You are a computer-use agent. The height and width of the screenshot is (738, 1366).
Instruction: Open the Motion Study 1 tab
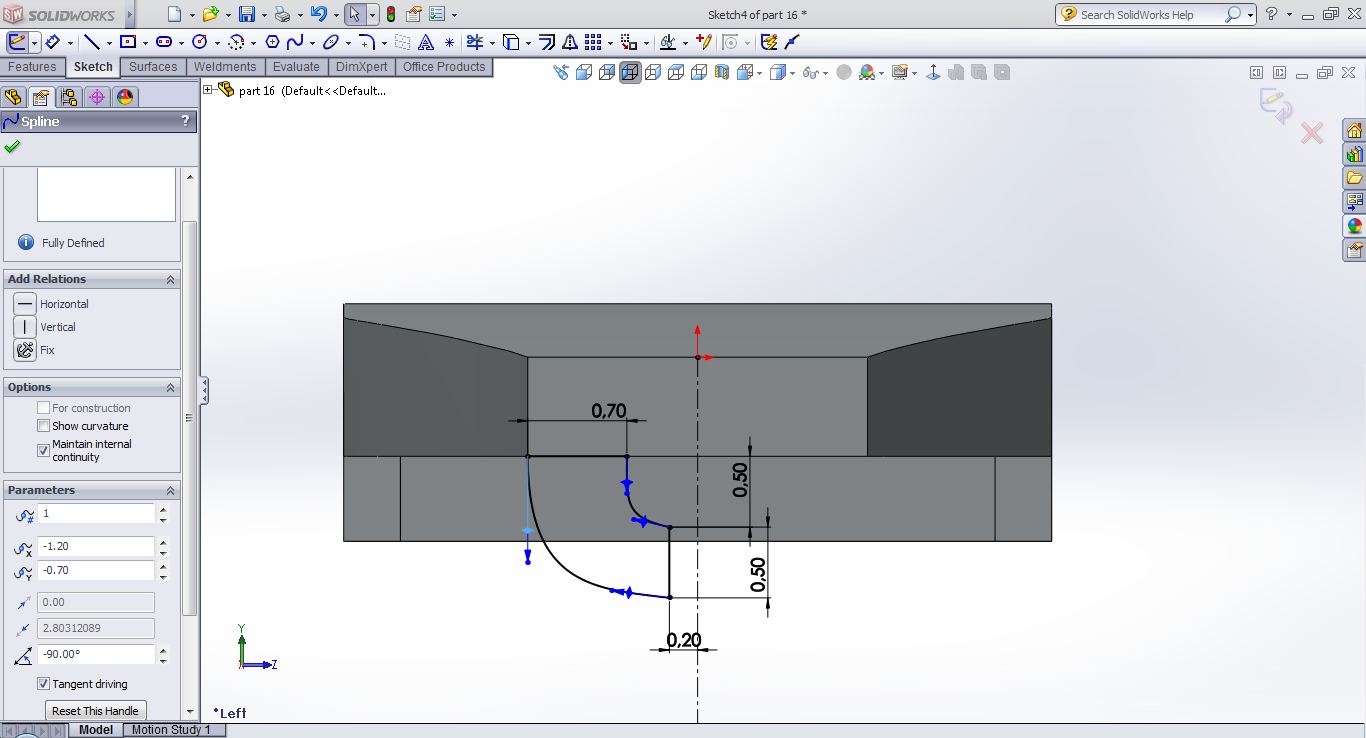[171, 730]
